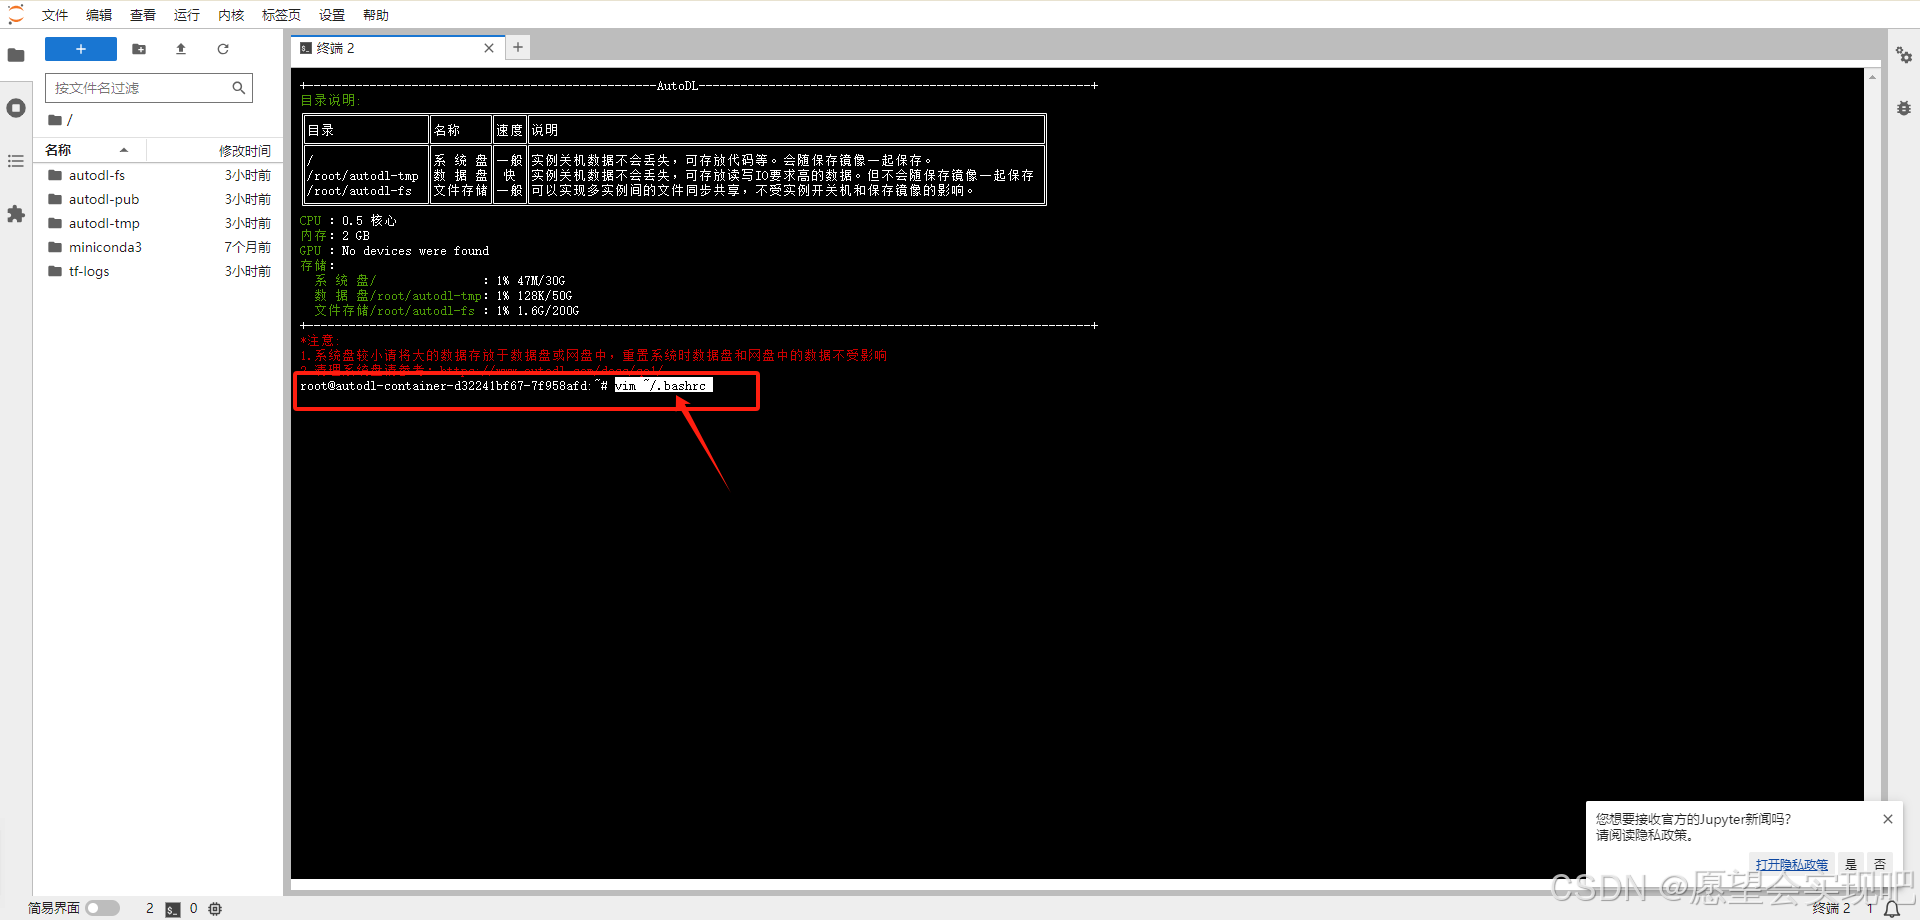Viewport: 1920px width, 920px height.
Task: Open the property inspector gears icon
Action: point(1904,55)
